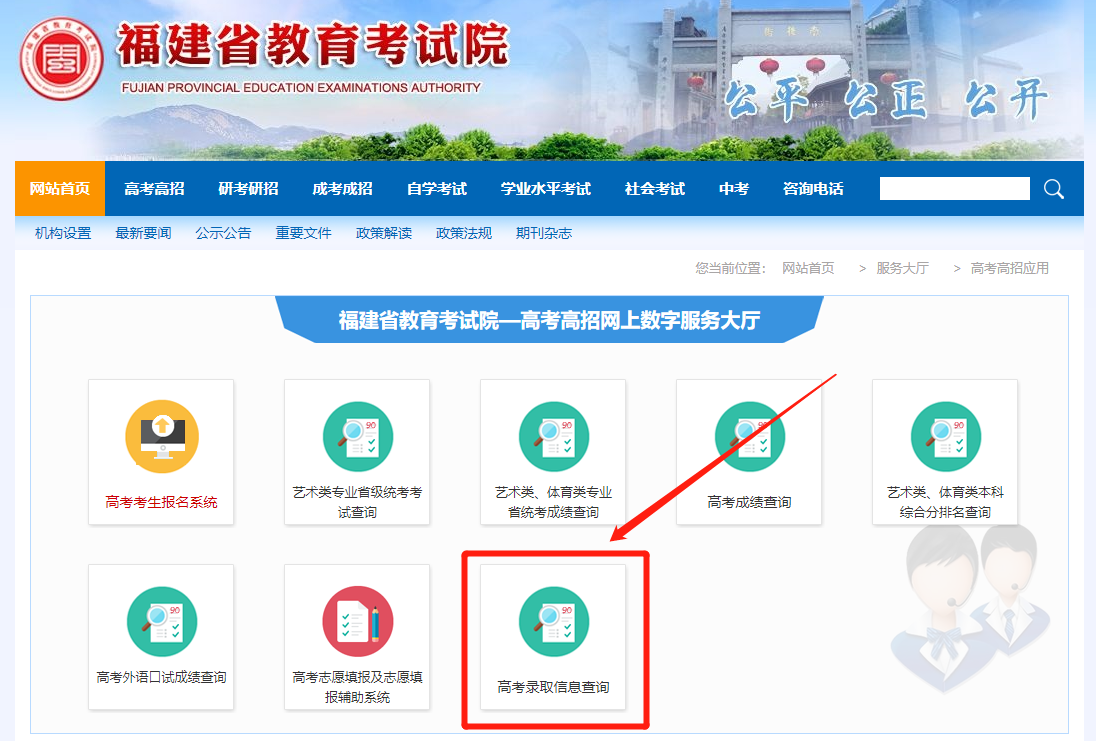
Task: Open the 公示公告 announcements link
Action: [x=224, y=232]
